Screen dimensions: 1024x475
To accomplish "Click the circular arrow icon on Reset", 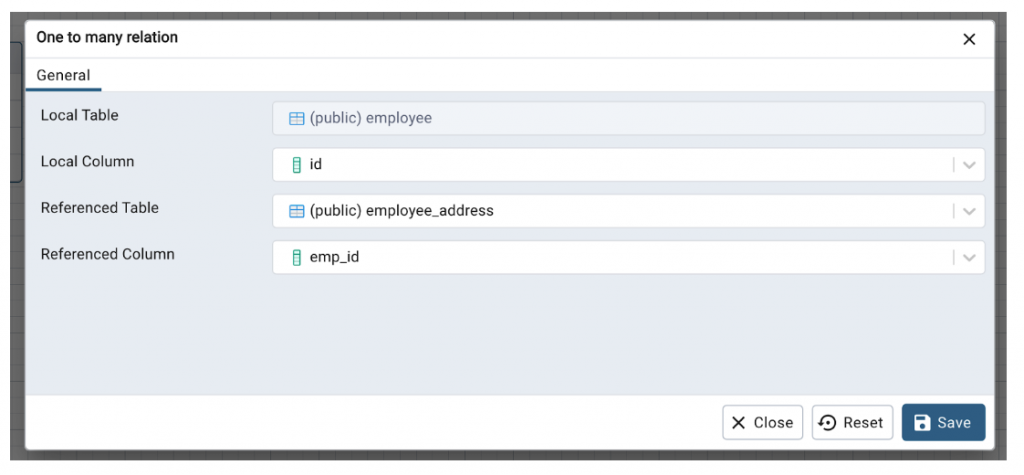I will [827, 423].
